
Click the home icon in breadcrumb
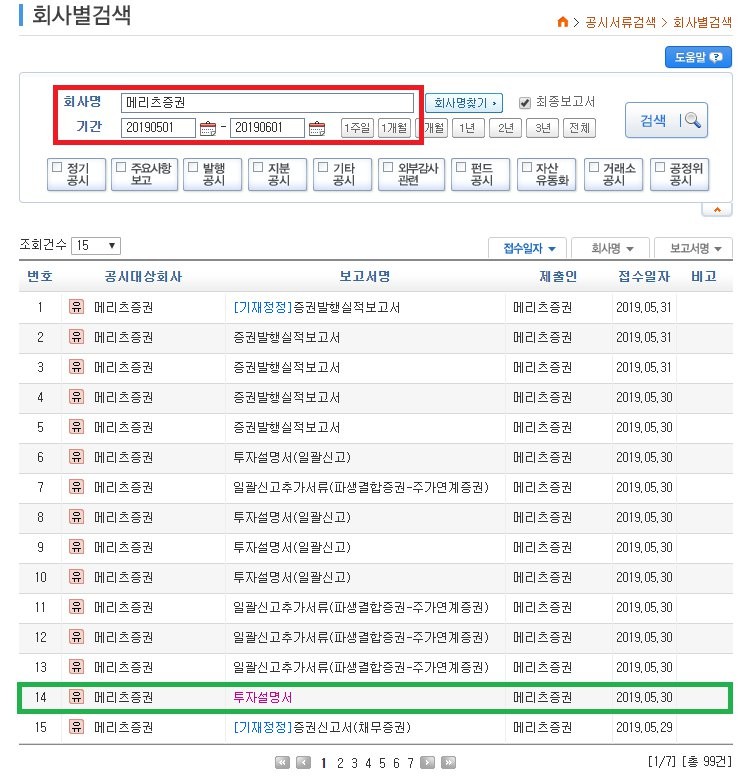(x=562, y=22)
